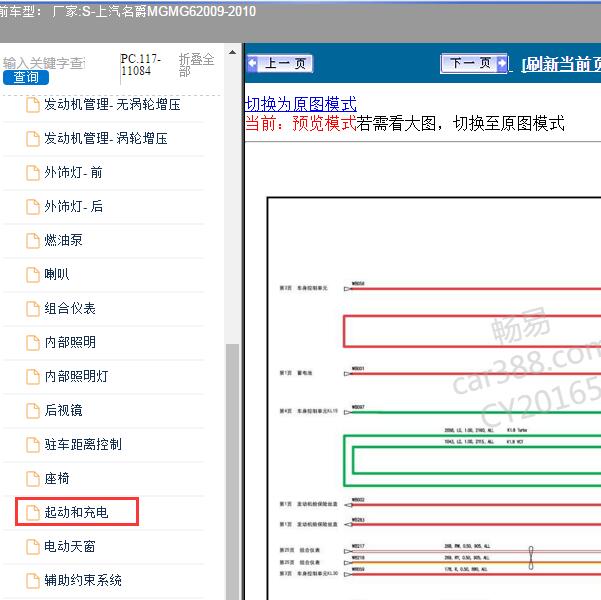
Task: Click document icon beside 驻车距离控制
Action: tap(33, 445)
